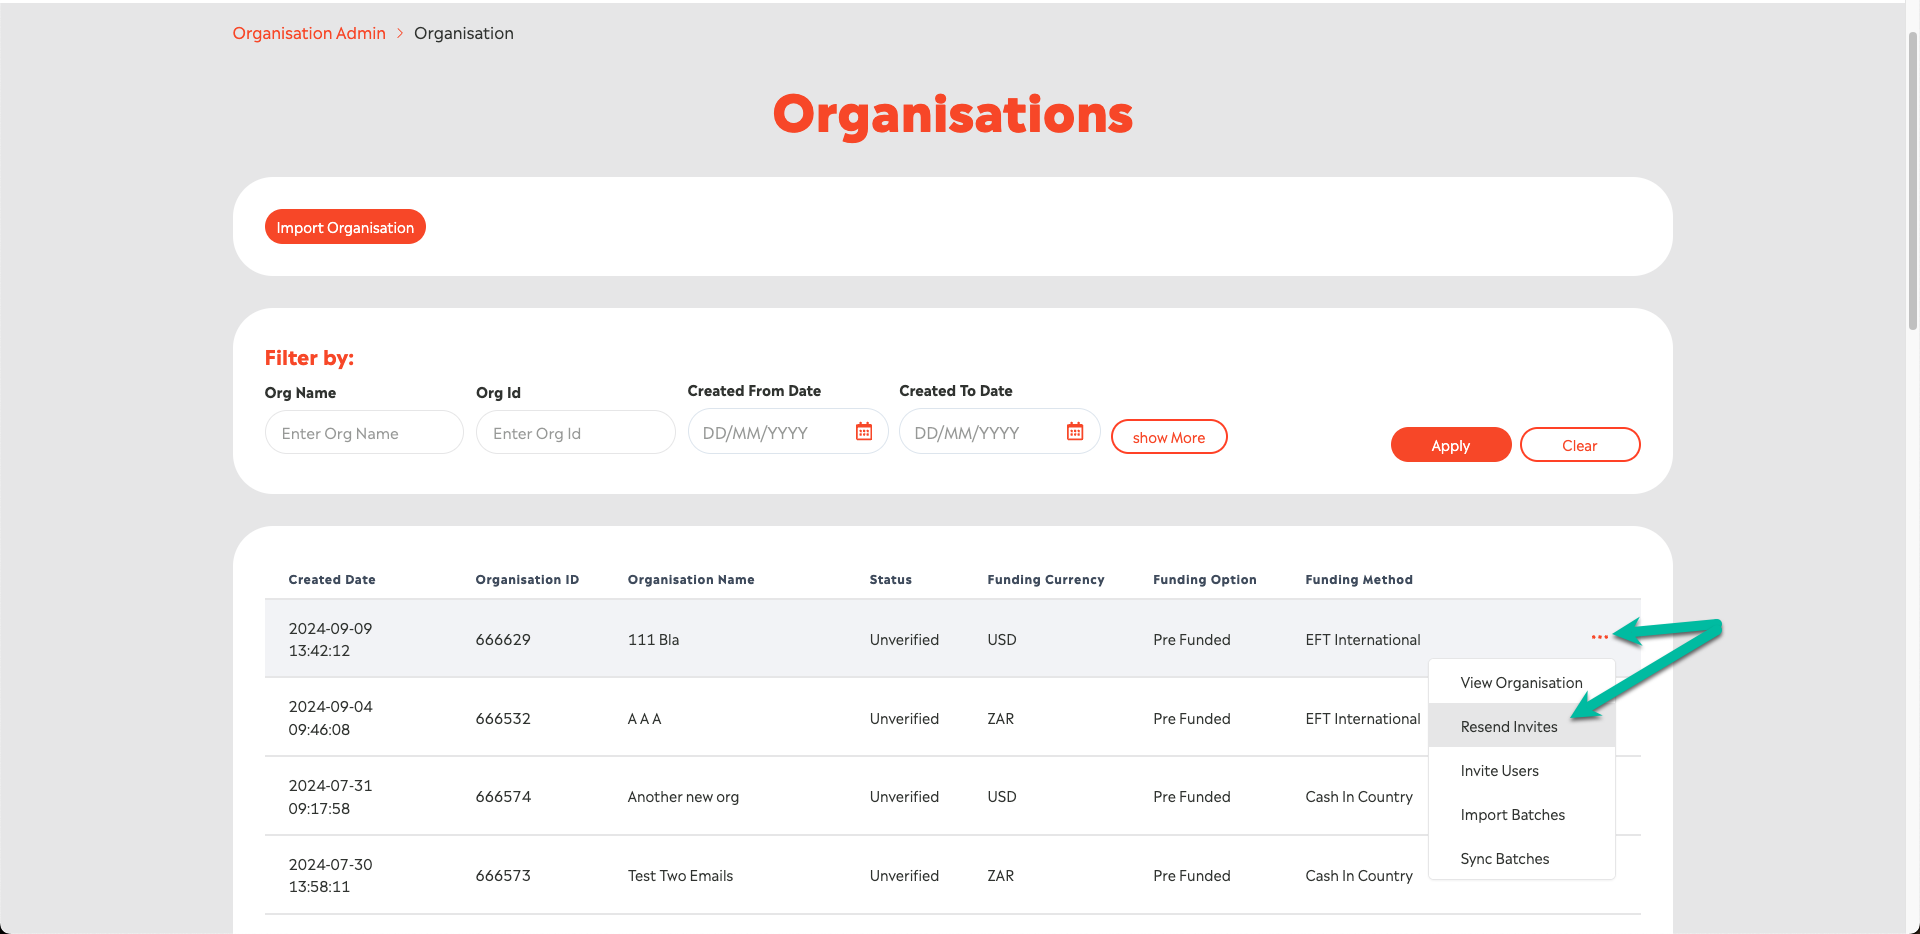This screenshot has height=934, width=1920.
Task: Click the page vertical scrollbar
Action: click(1912, 180)
